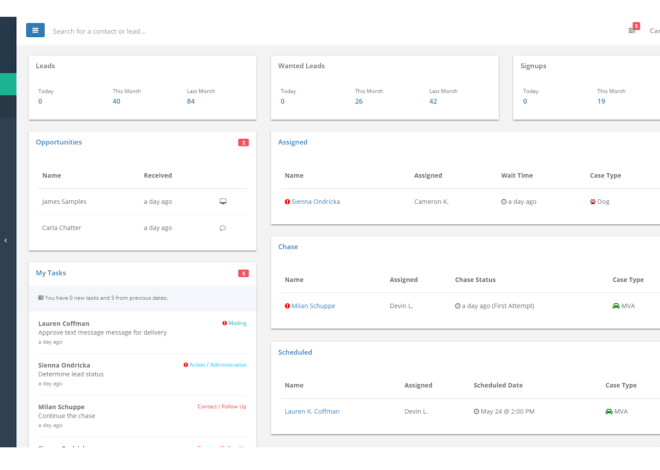660x470 pixels.
Task: Click the clock icon by May 24 date
Action: click(x=476, y=412)
